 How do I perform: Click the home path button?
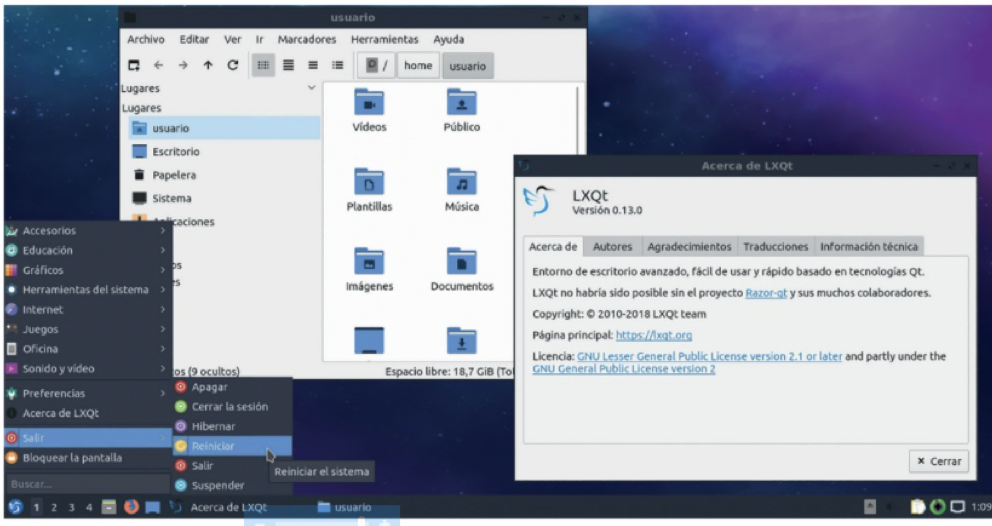pyautogui.click(x=418, y=65)
